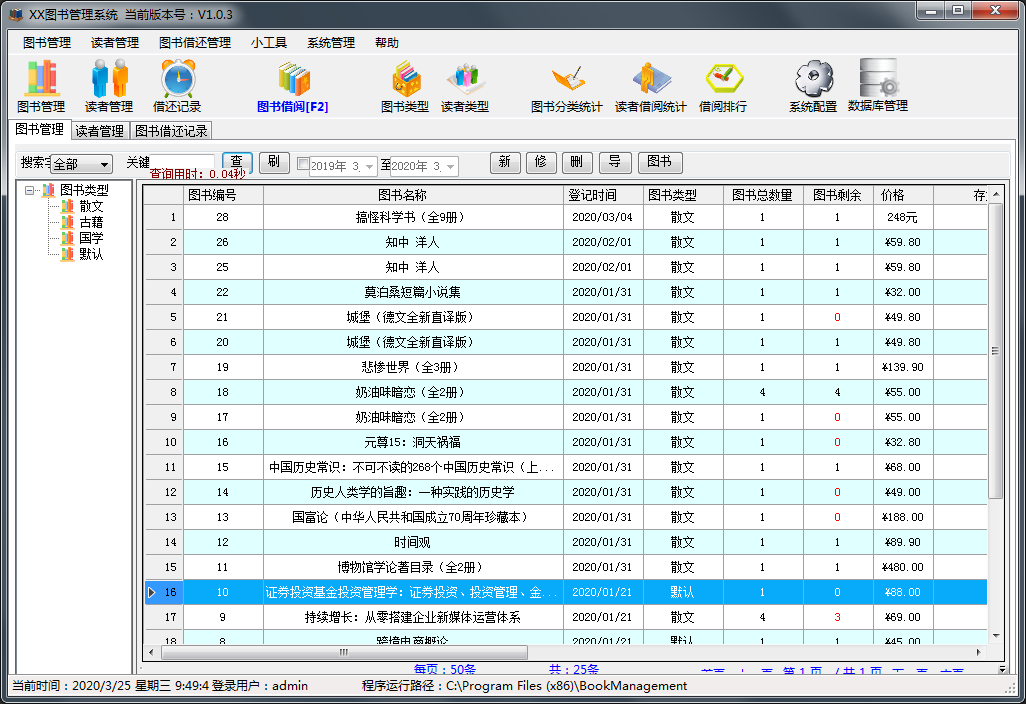Open the 图书分类统计 toolbar icon

coord(567,87)
